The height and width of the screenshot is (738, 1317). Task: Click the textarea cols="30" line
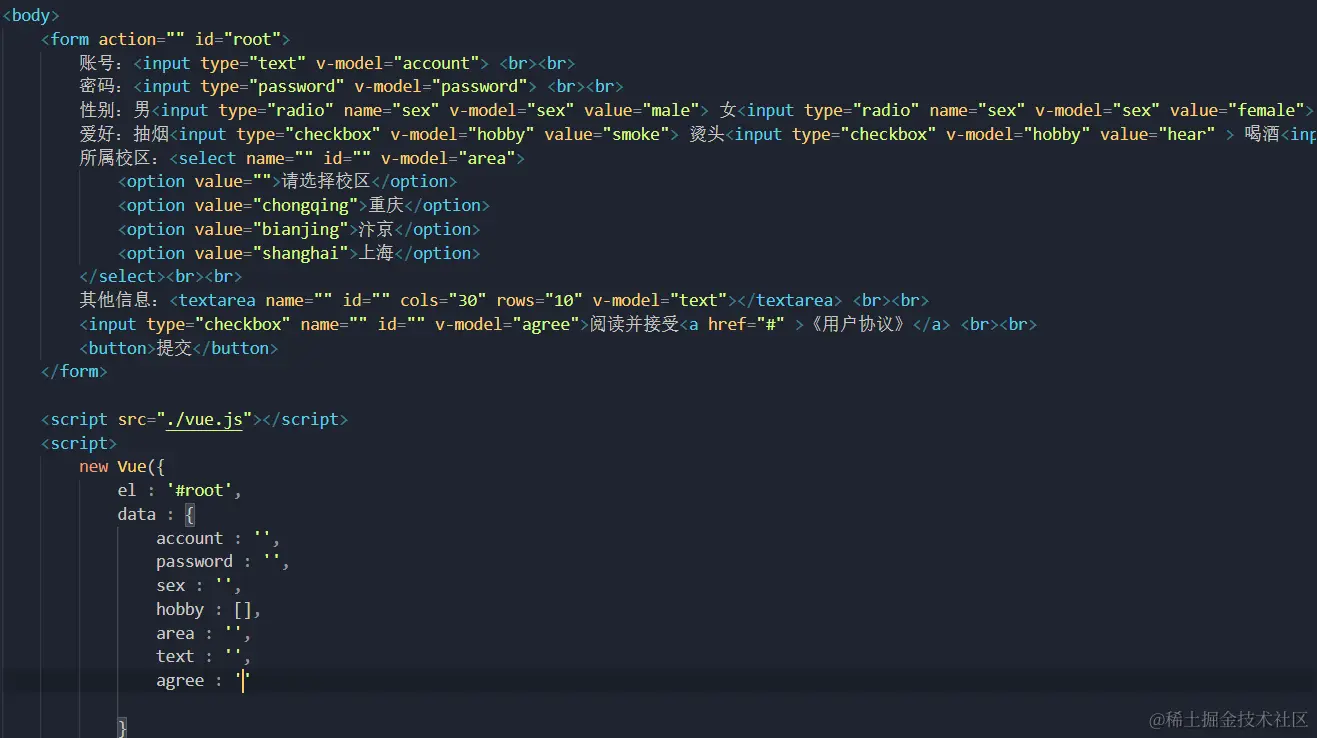click(505, 301)
